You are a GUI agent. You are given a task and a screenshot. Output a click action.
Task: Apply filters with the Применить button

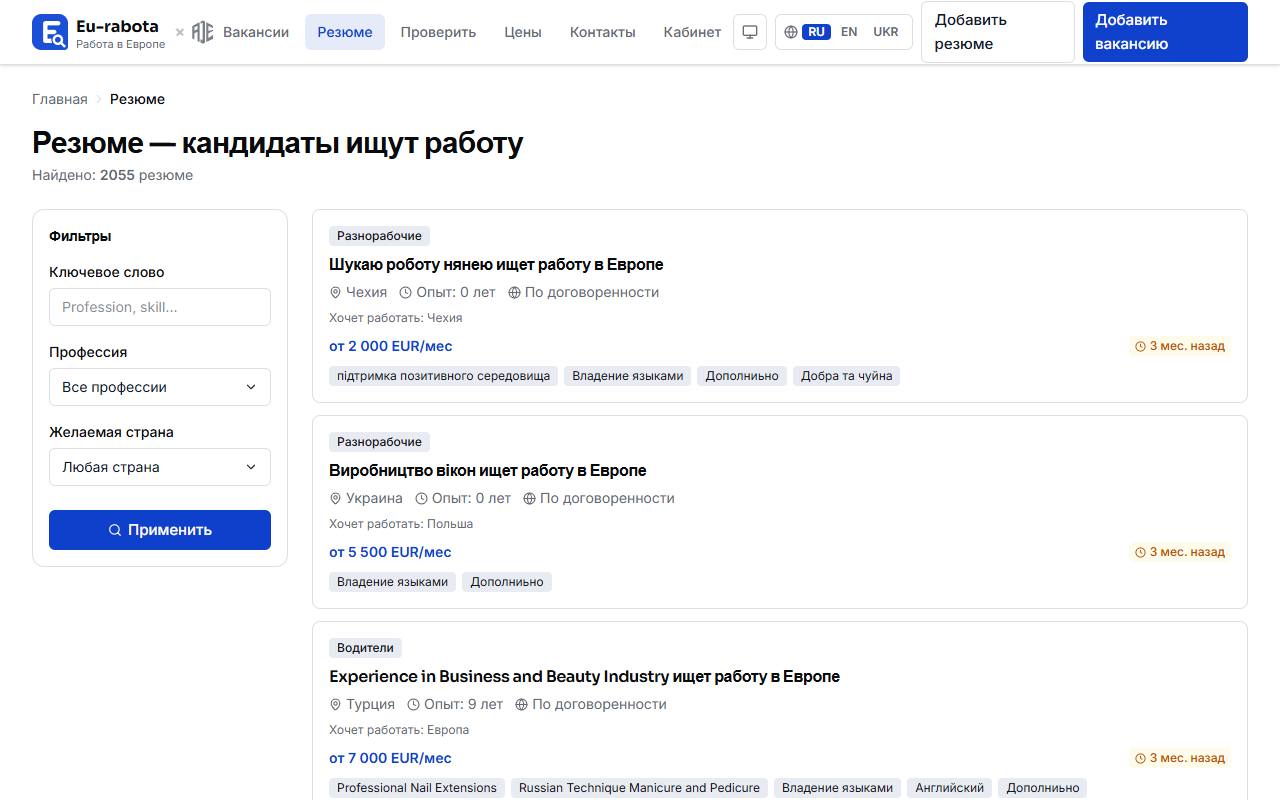[x=160, y=530]
